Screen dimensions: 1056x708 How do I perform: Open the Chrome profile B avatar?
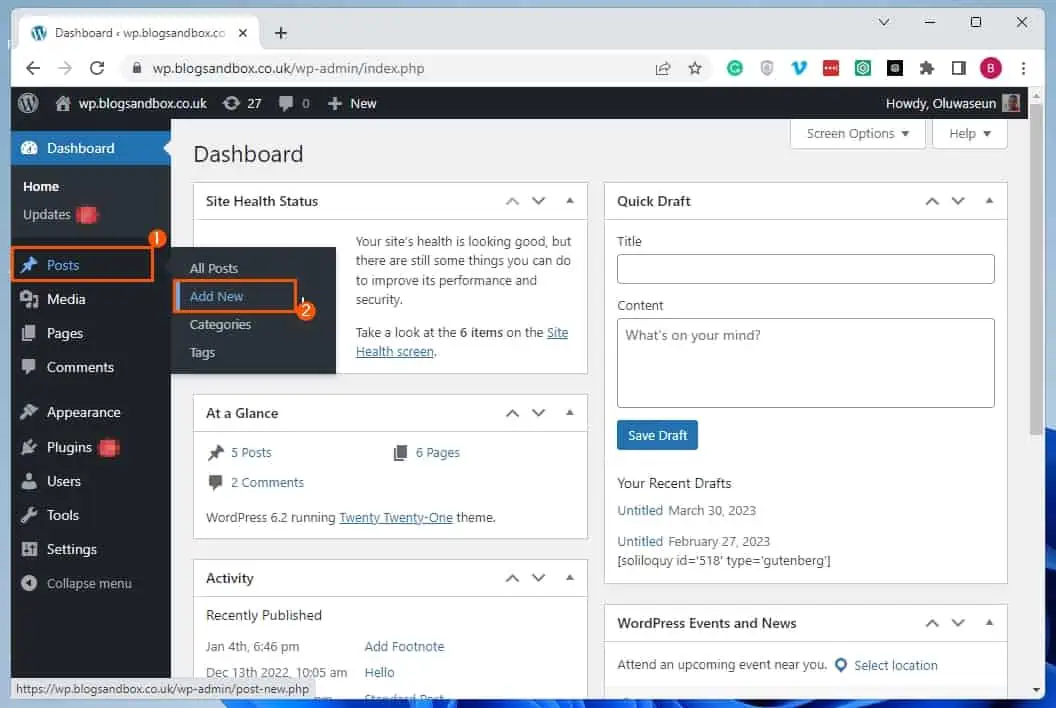coord(991,68)
